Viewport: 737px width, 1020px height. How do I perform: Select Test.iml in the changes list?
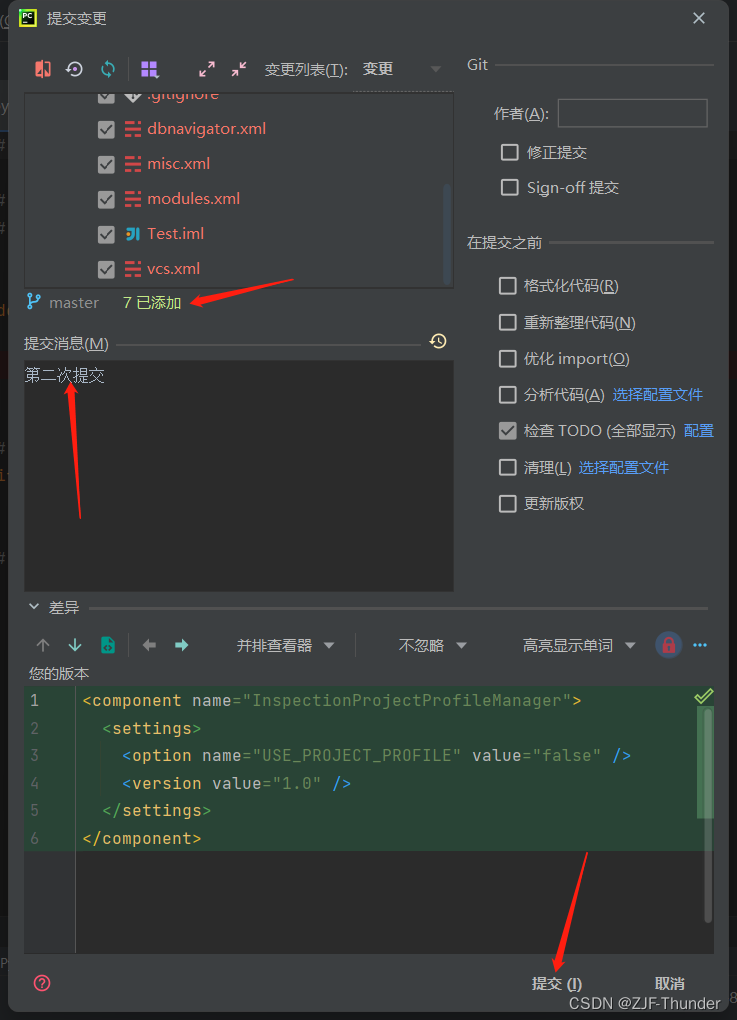point(176,234)
